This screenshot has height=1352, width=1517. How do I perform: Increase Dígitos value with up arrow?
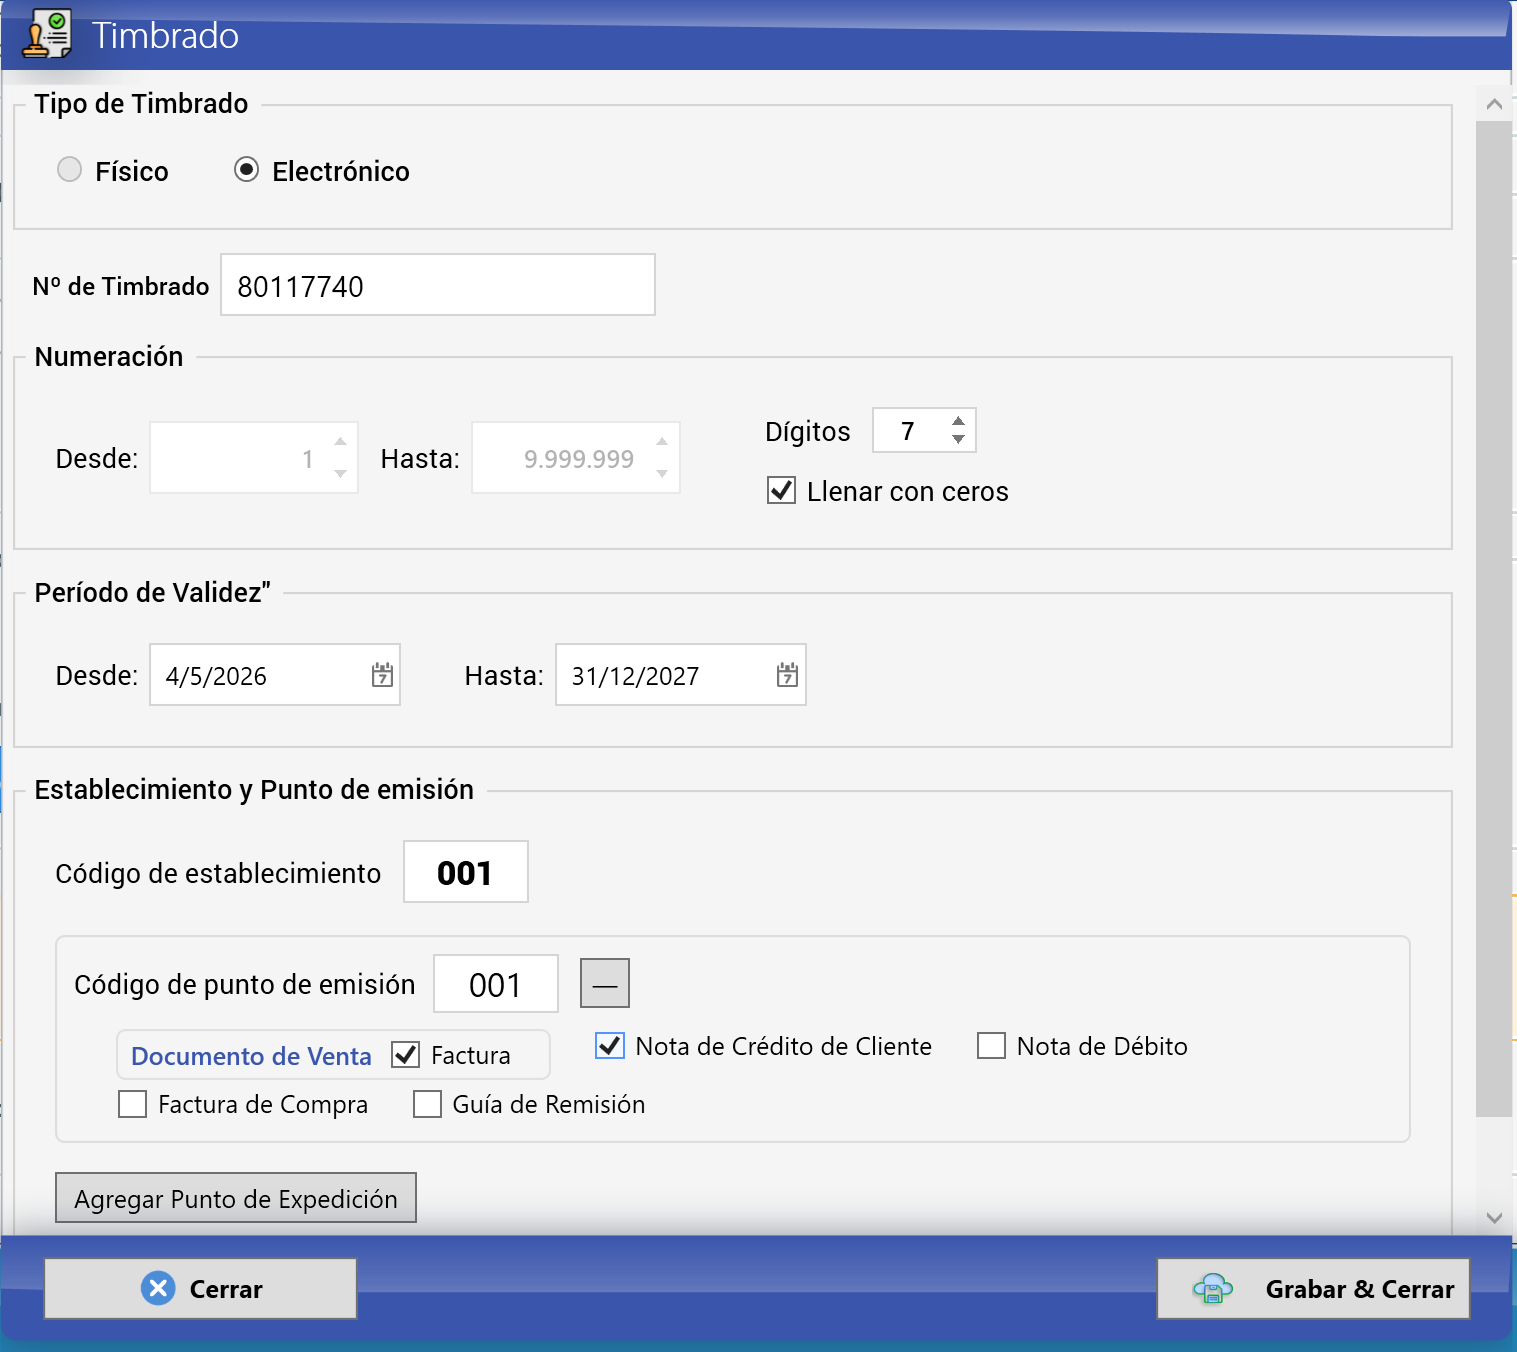958,421
